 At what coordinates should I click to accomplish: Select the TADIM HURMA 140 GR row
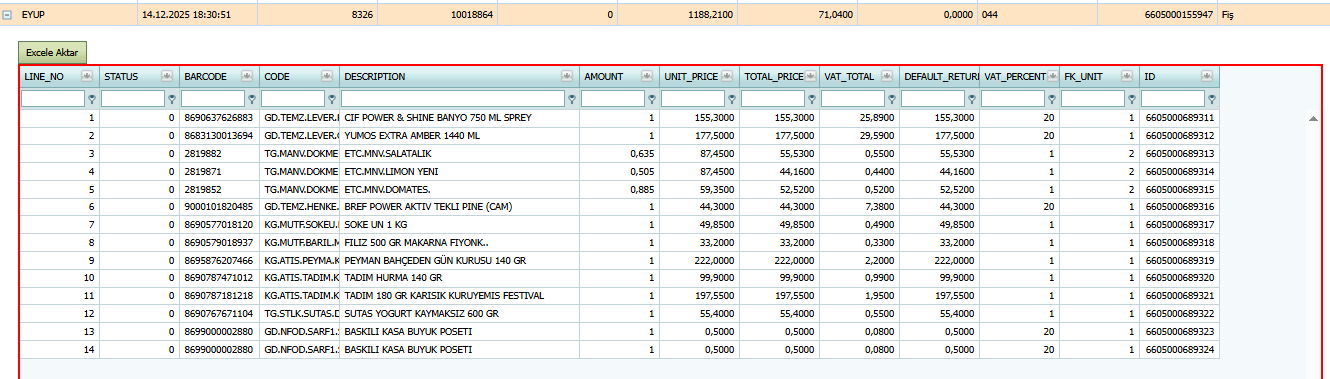[619, 277]
